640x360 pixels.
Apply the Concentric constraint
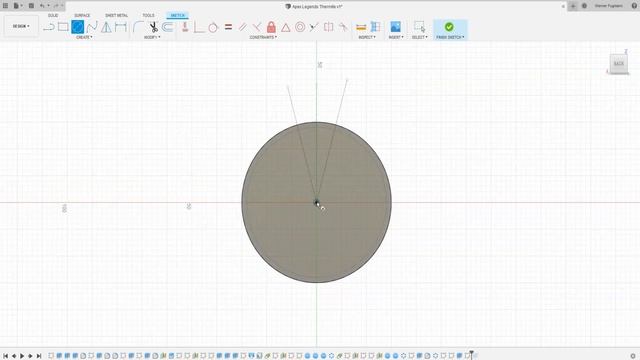[x=300, y=27]
